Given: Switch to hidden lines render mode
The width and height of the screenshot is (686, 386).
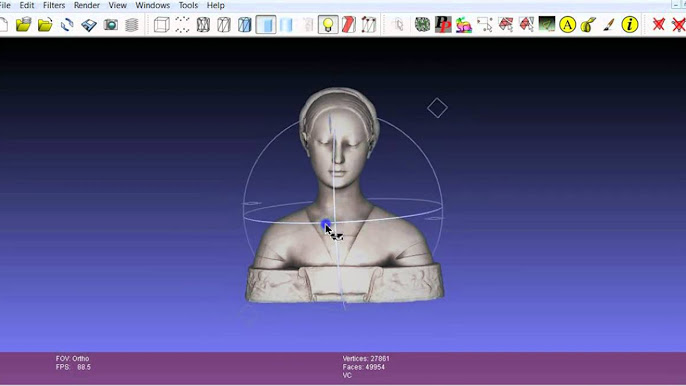Looking at the screenshot, I should point(224,25).
